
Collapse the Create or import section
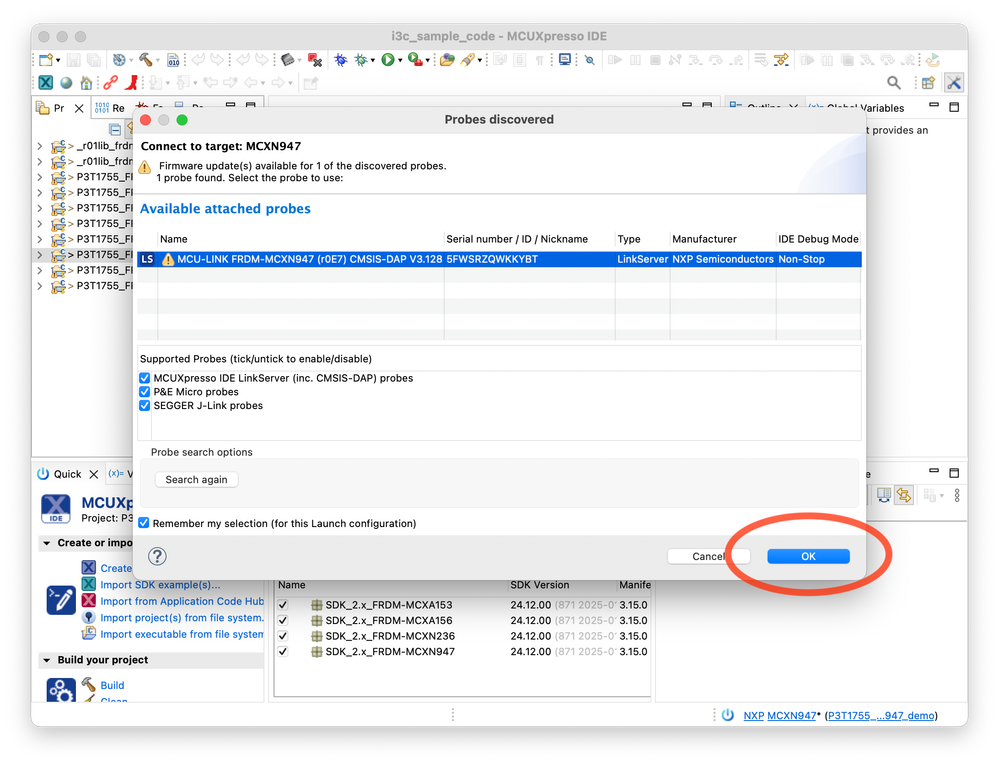(x=47, y=543)
